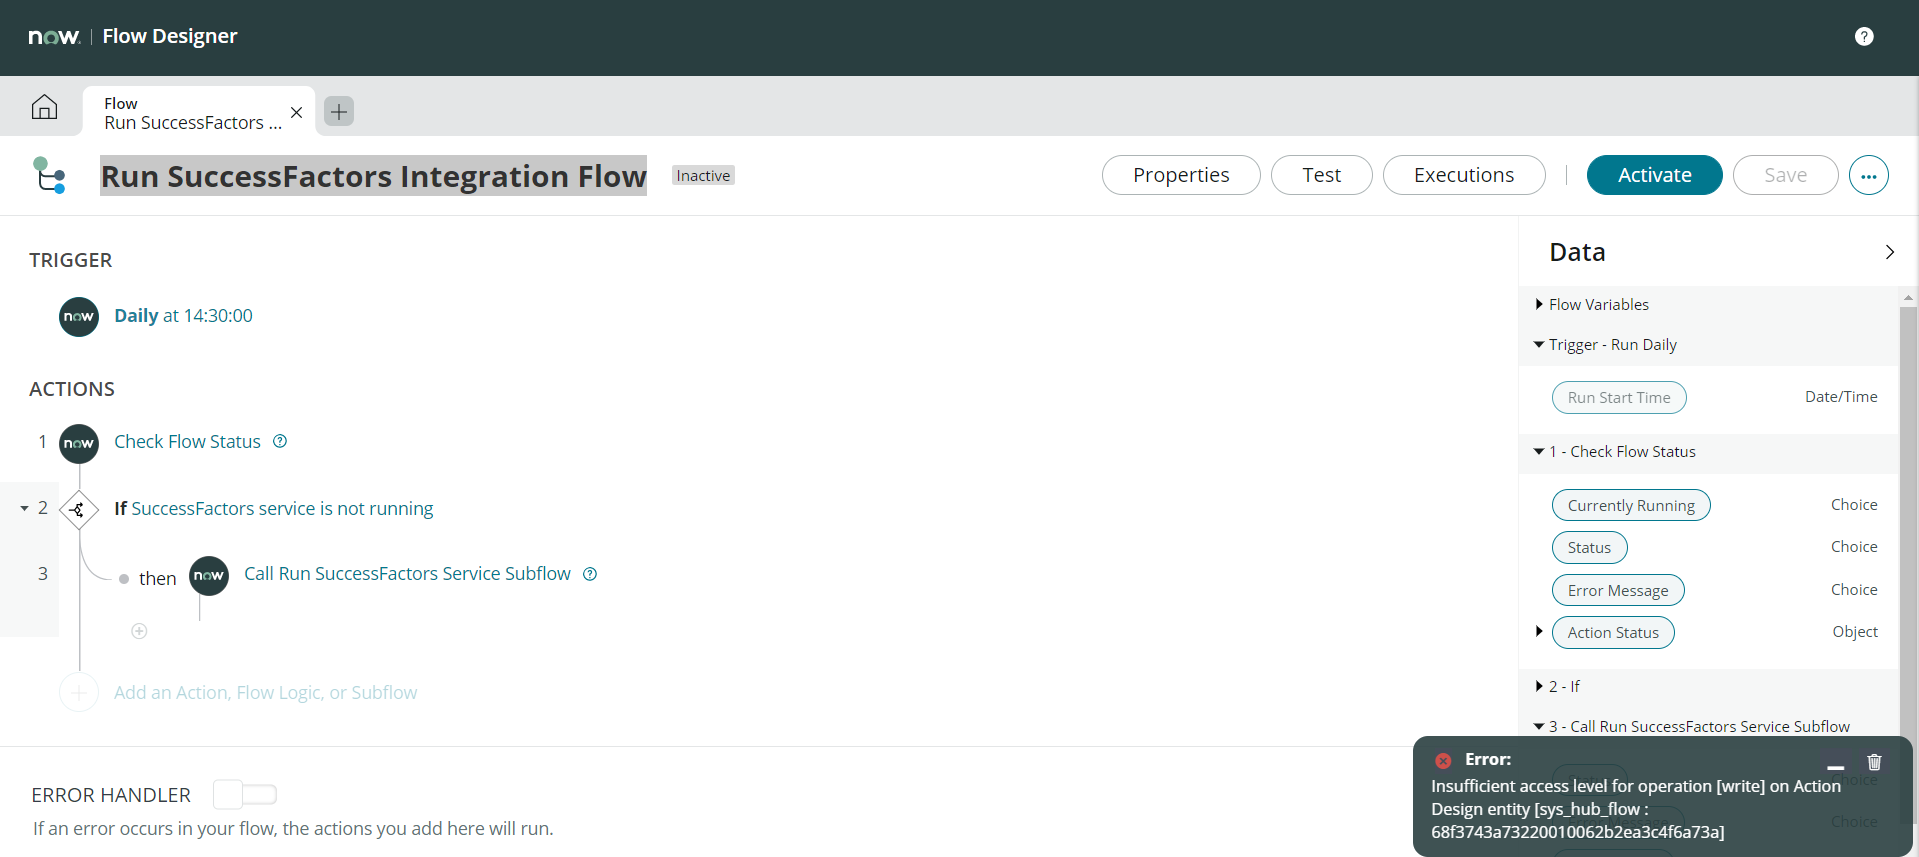The width and height of the screenshot is (1919, 857).
Task: Open help icon next to Check Flow Status
Action: click(x=280, y=441)
